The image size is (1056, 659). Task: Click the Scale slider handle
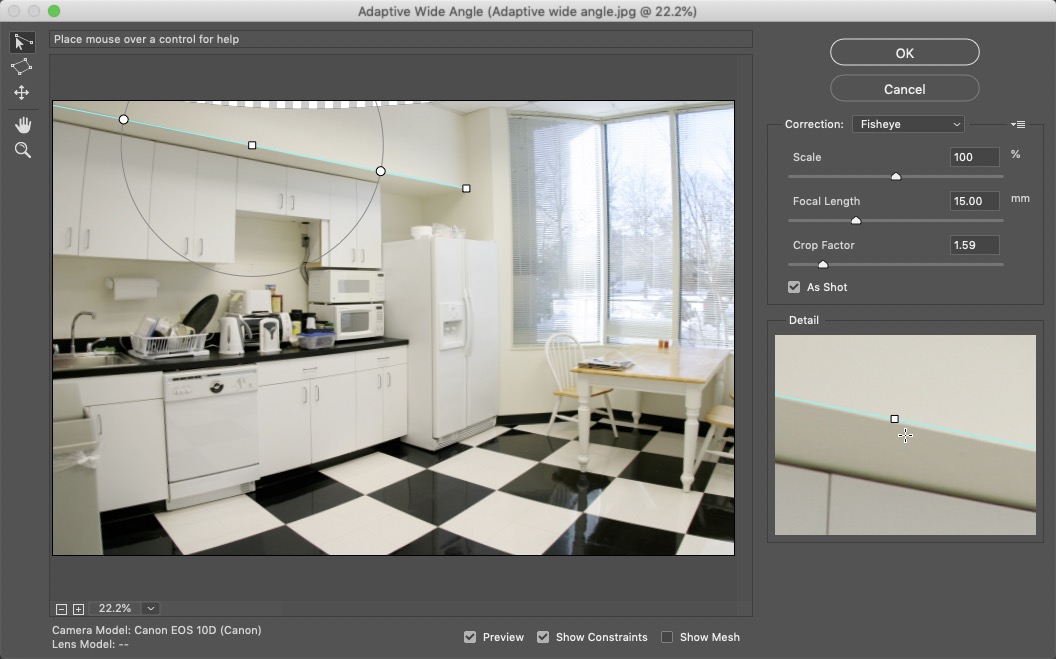896,176
